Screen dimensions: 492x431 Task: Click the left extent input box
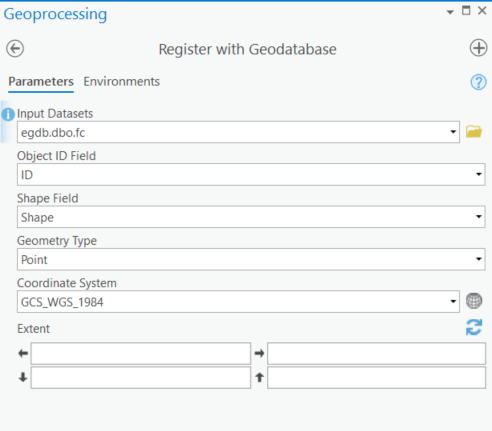(x=141, y=353)
